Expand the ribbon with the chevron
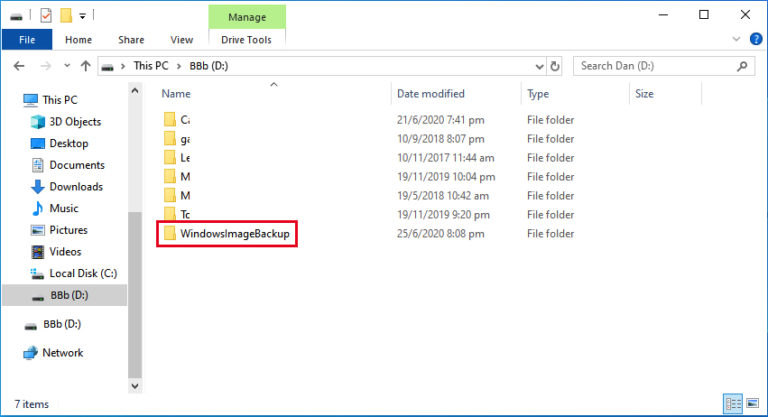This screenshot has height=417, width=768. pos(736,39)
